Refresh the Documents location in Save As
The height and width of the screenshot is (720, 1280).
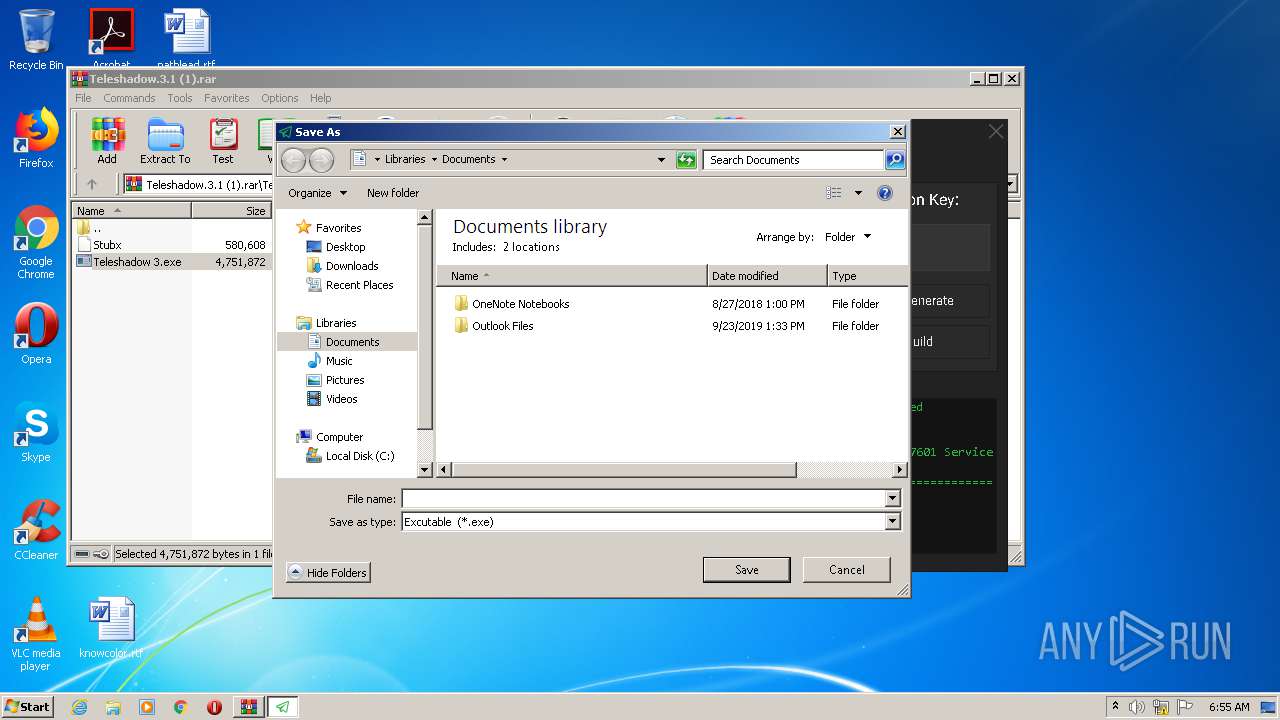click(686, 159)
